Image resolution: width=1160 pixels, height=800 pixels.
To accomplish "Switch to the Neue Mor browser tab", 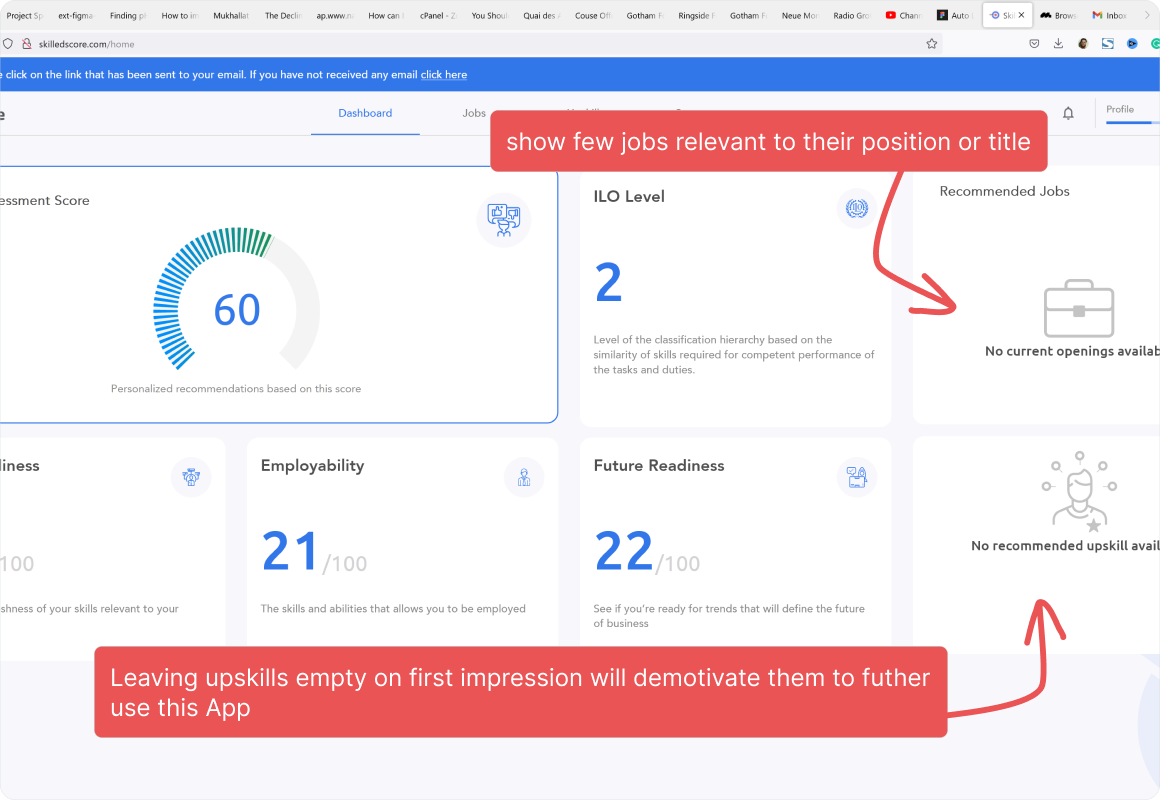I will point(800,15).
